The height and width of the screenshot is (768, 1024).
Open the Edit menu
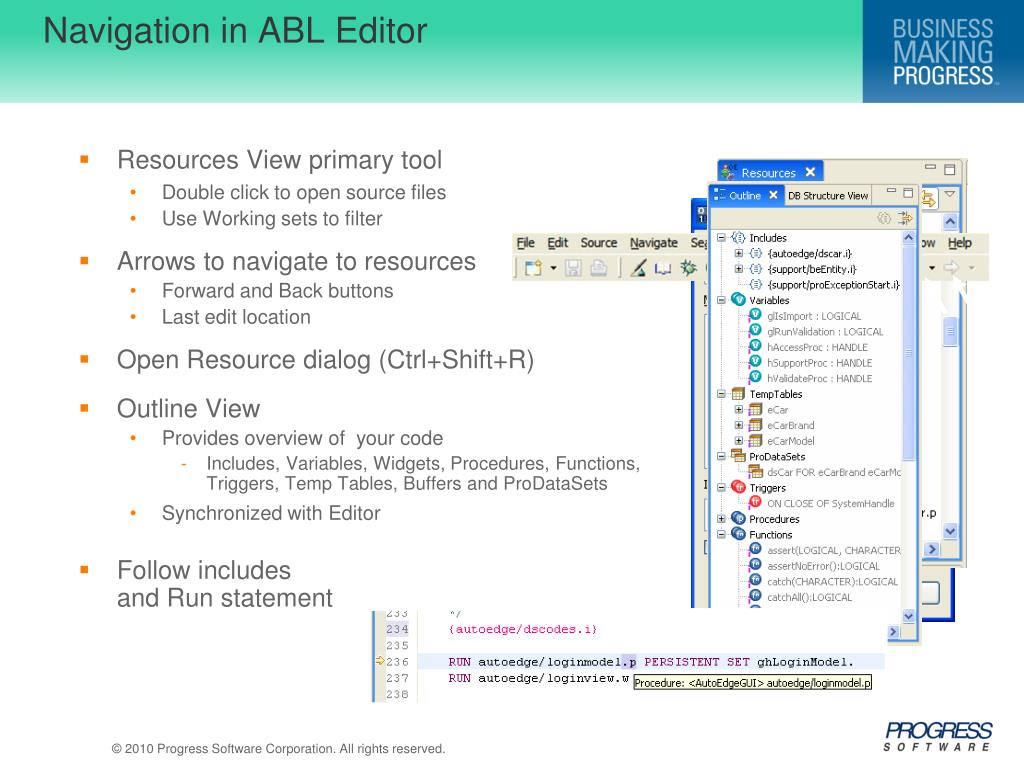(x=557, y=243)
